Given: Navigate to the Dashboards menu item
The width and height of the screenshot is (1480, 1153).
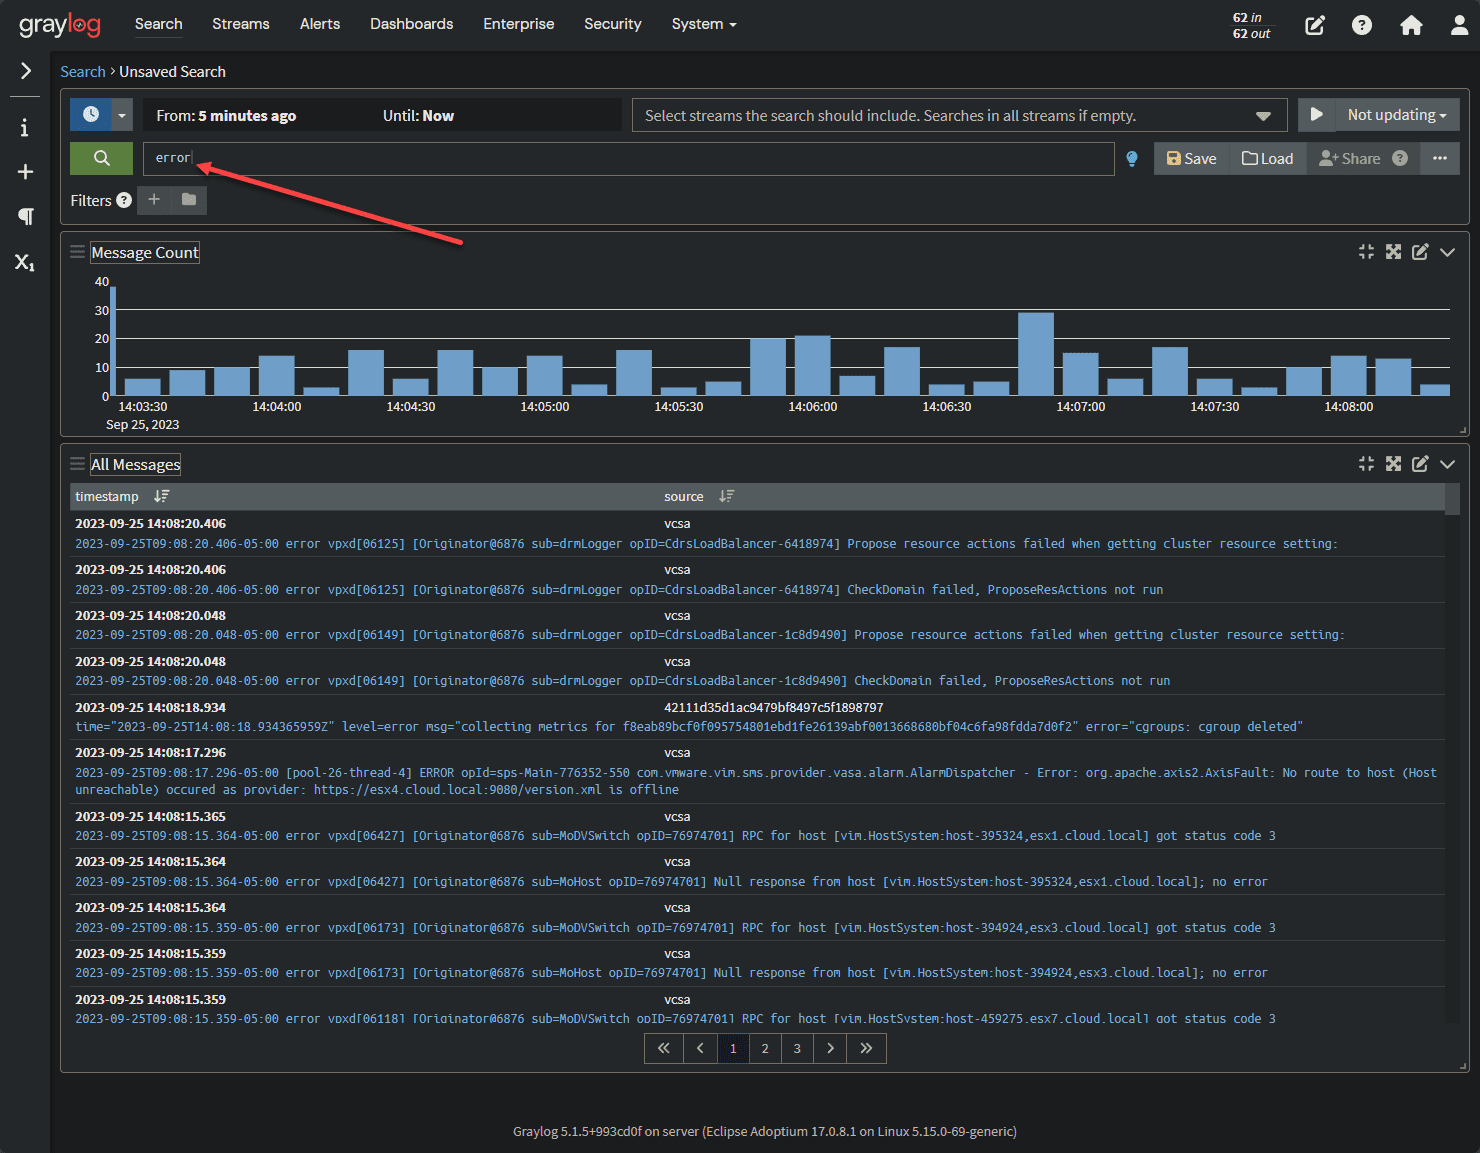Looking at the screenshot, I should 411,24.
